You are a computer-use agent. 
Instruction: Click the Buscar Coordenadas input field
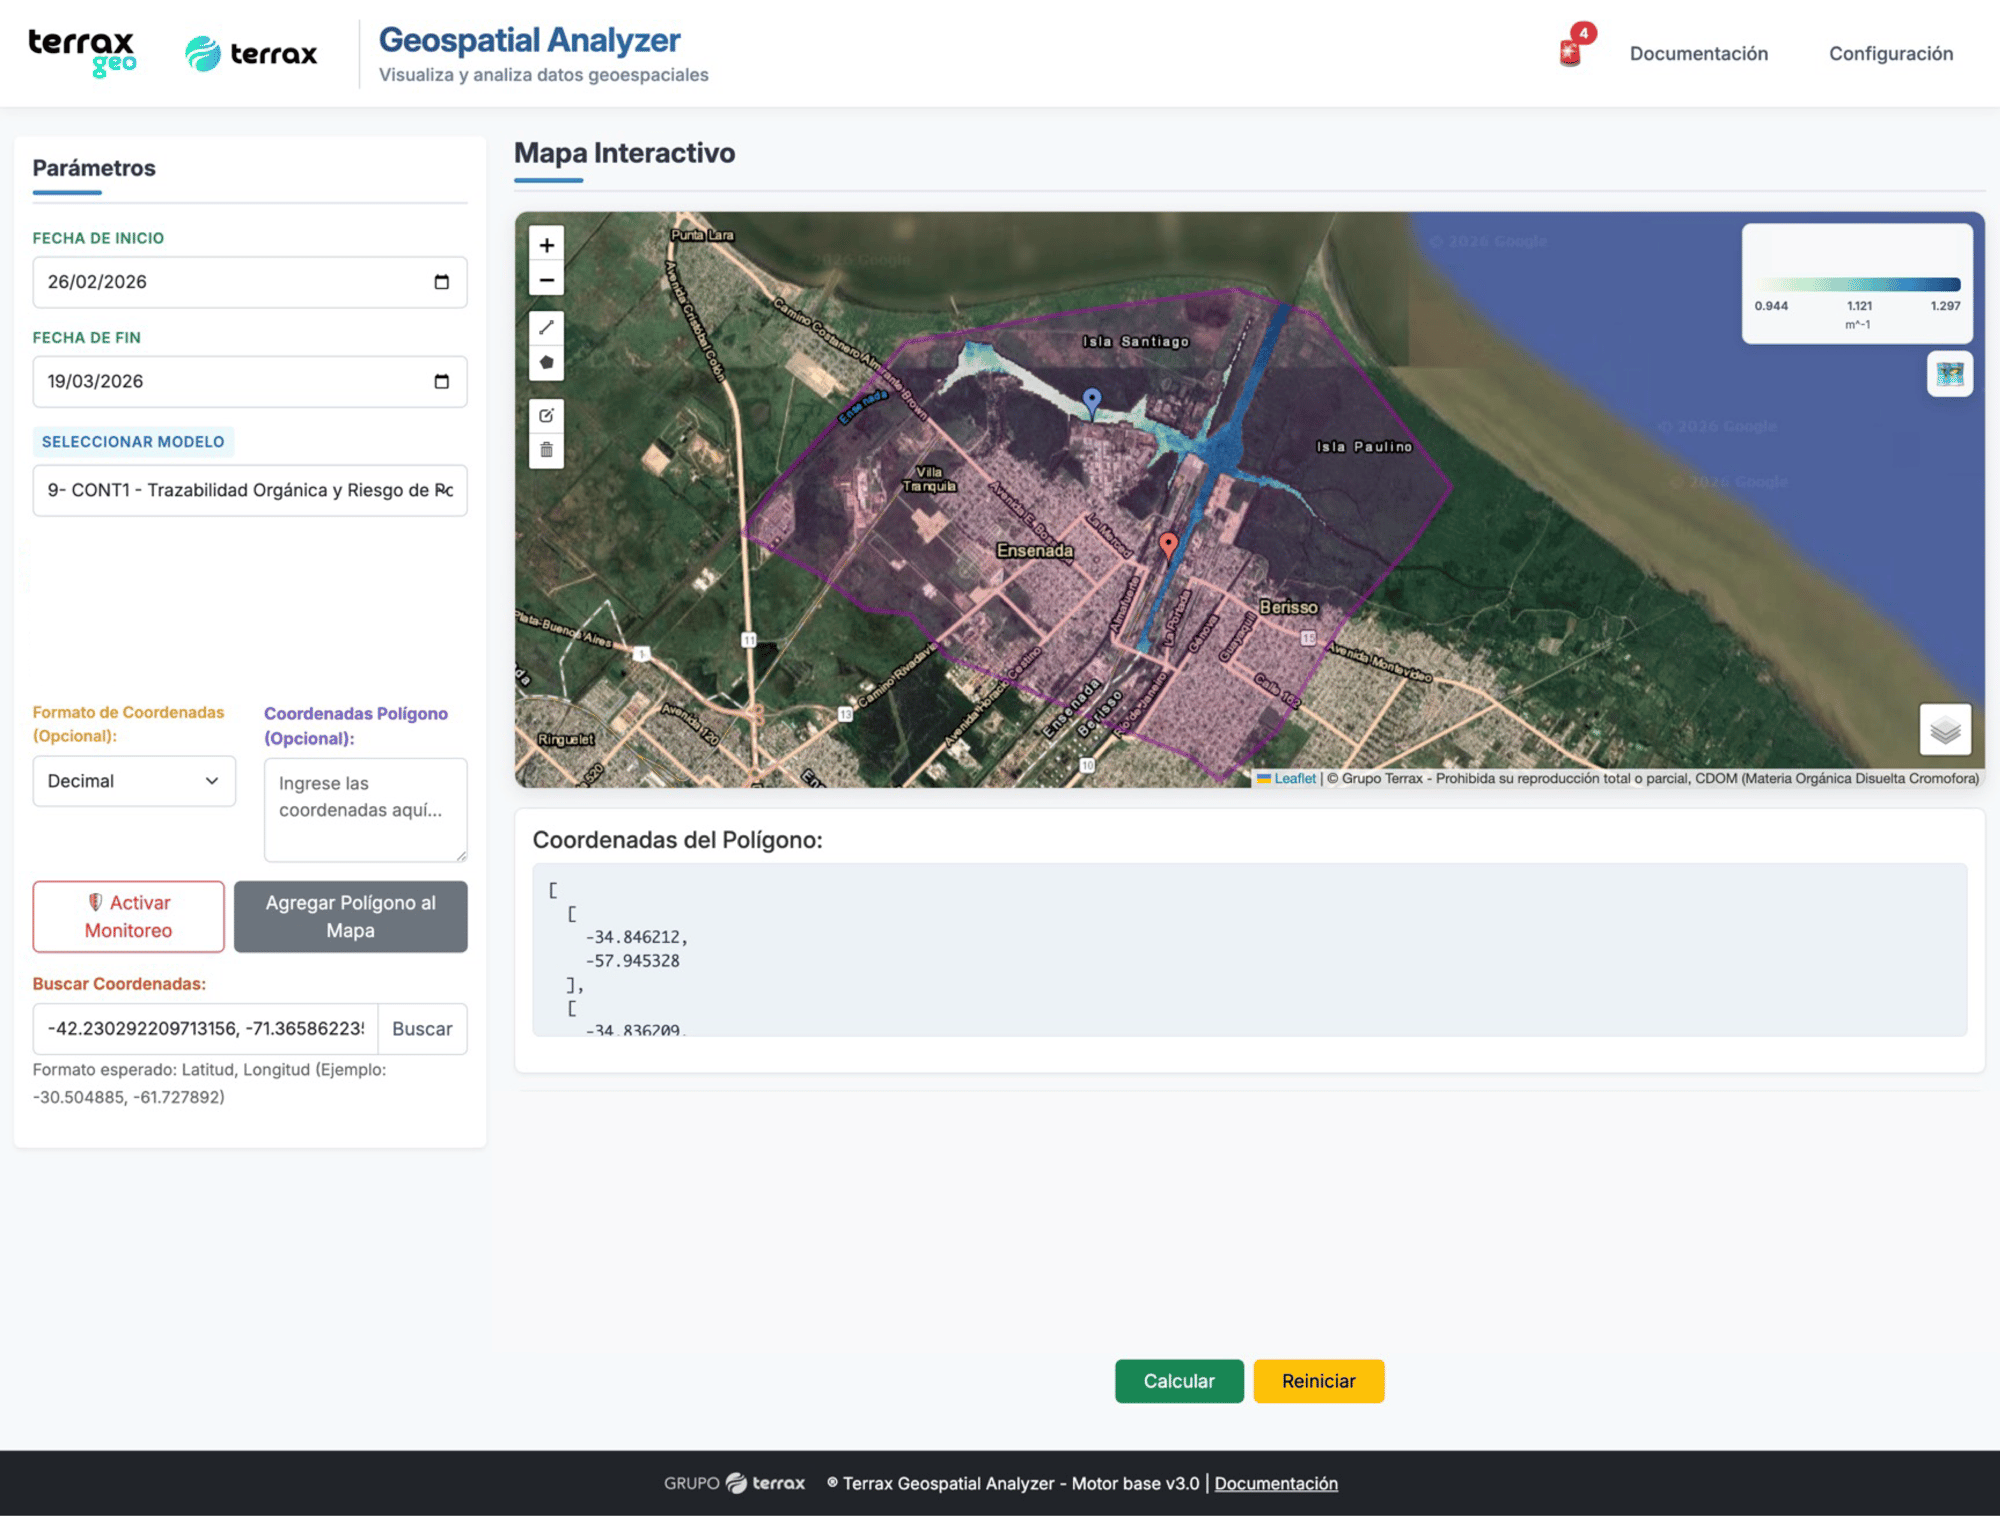click(x=206, y=1029)
